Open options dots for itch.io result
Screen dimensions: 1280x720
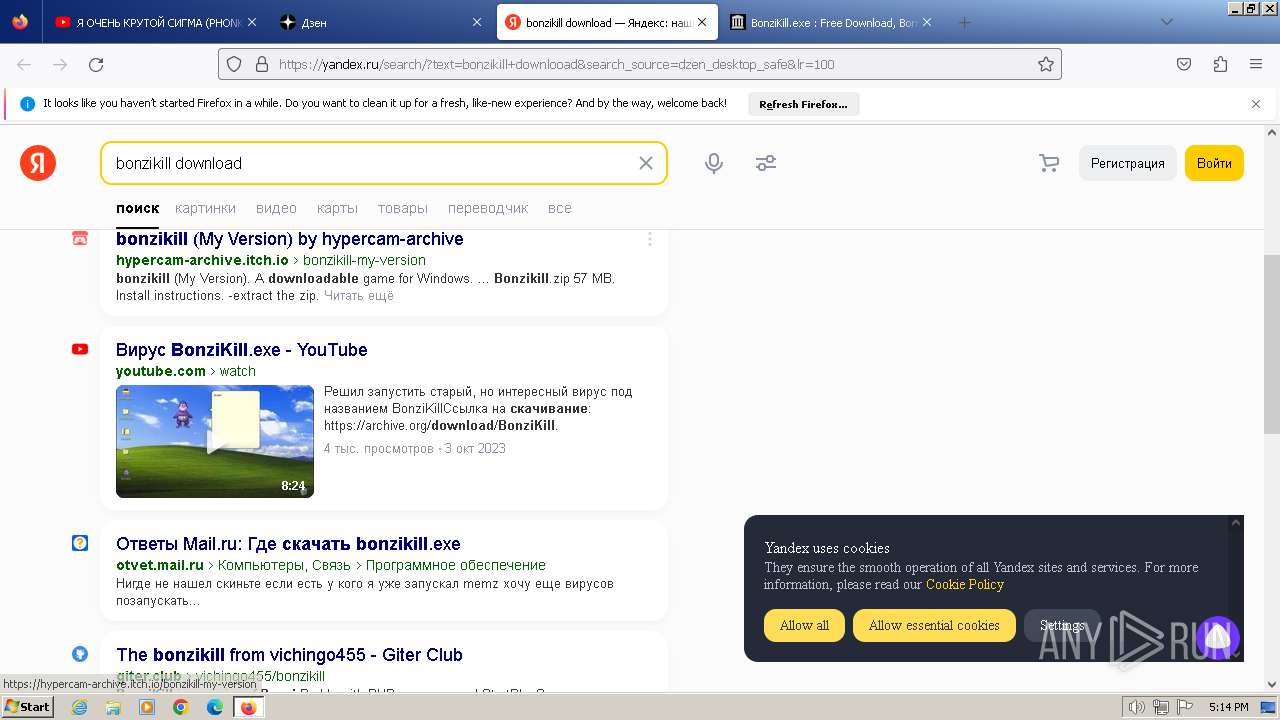click(650, 239)
